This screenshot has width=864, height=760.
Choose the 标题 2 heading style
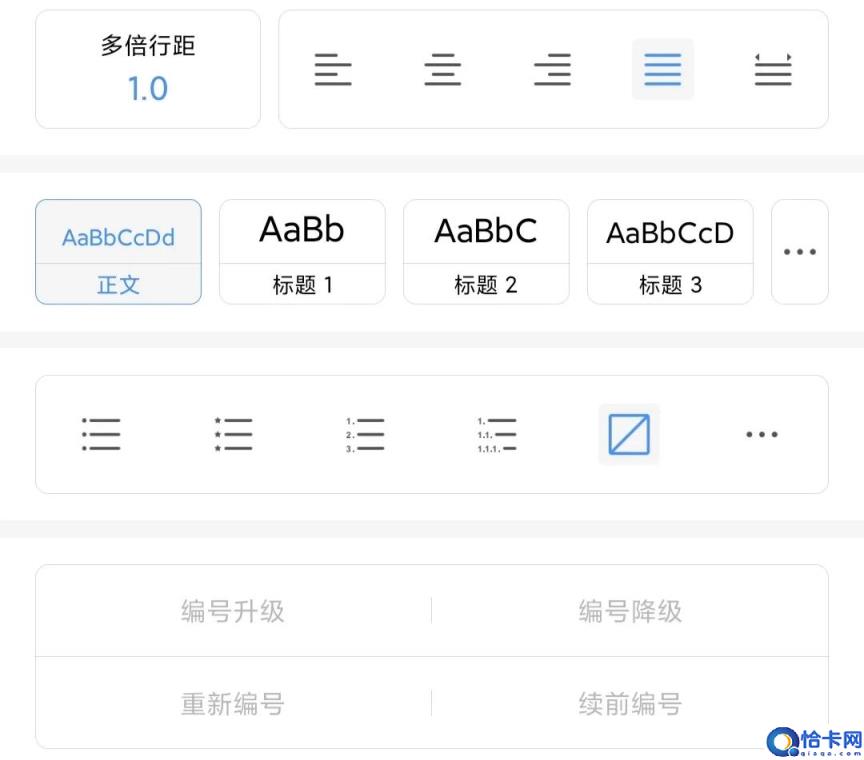(486, 251)
